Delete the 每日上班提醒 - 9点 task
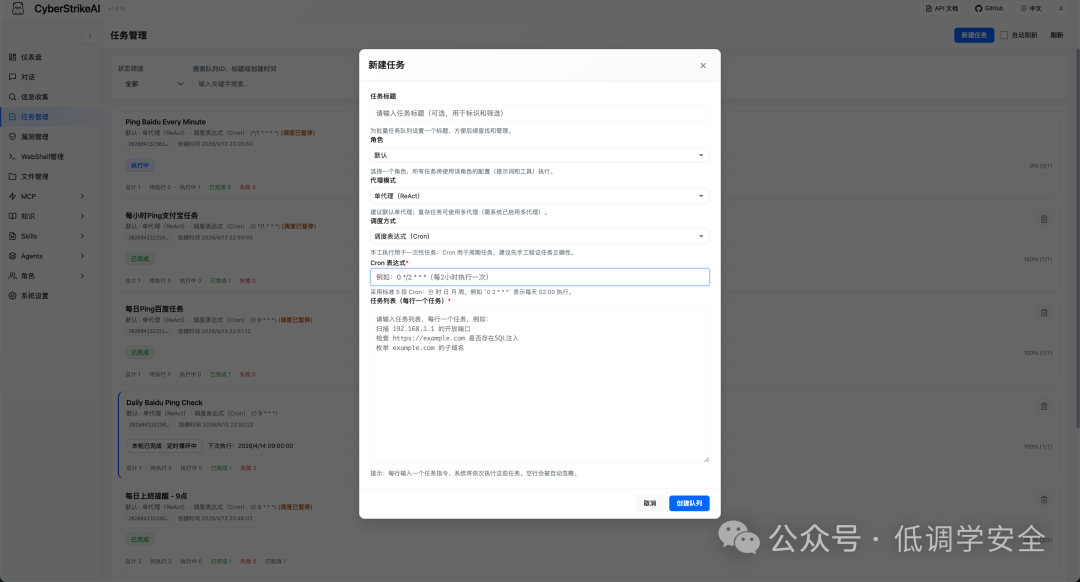This screenshot has height=582, width=1080. point(1044,500)
